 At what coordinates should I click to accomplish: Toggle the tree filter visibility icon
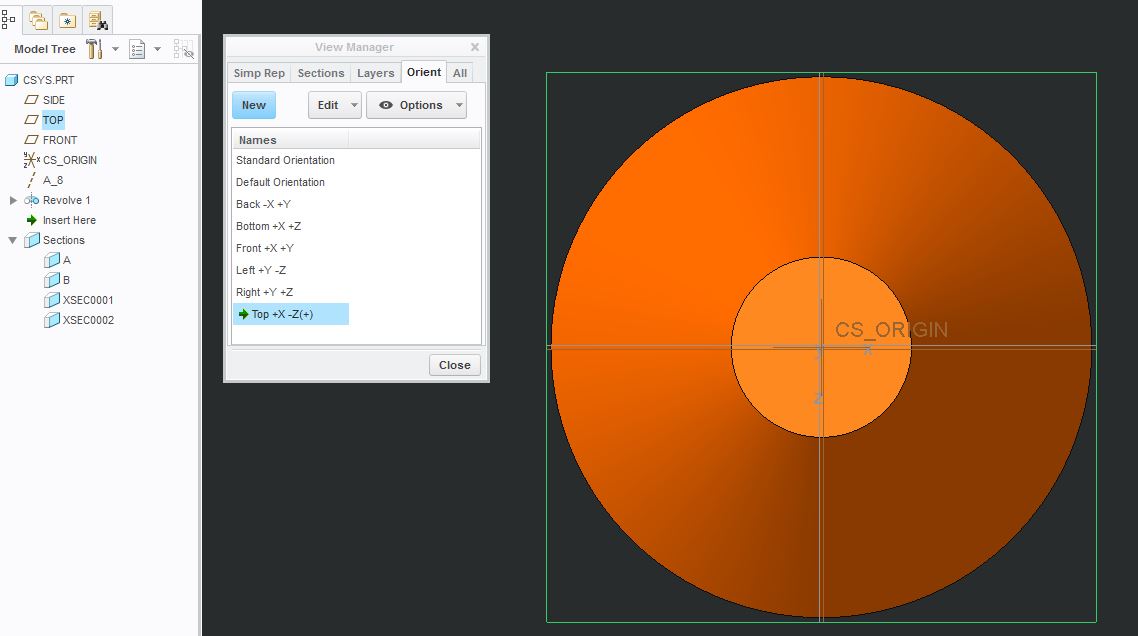pos(184,49)
